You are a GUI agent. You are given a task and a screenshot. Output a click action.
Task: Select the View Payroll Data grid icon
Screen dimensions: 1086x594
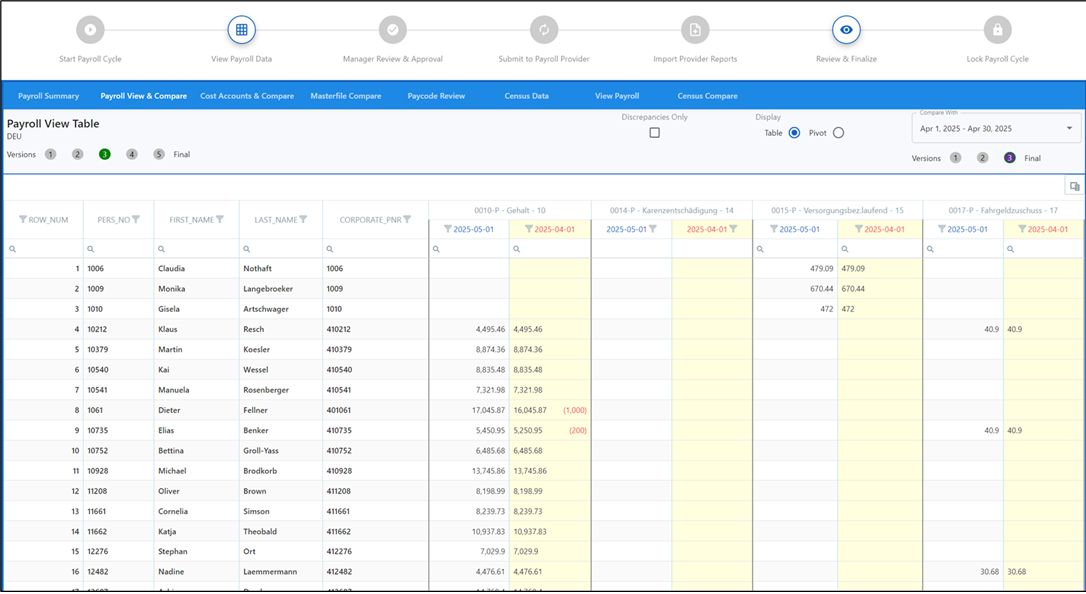coord(242,29)
